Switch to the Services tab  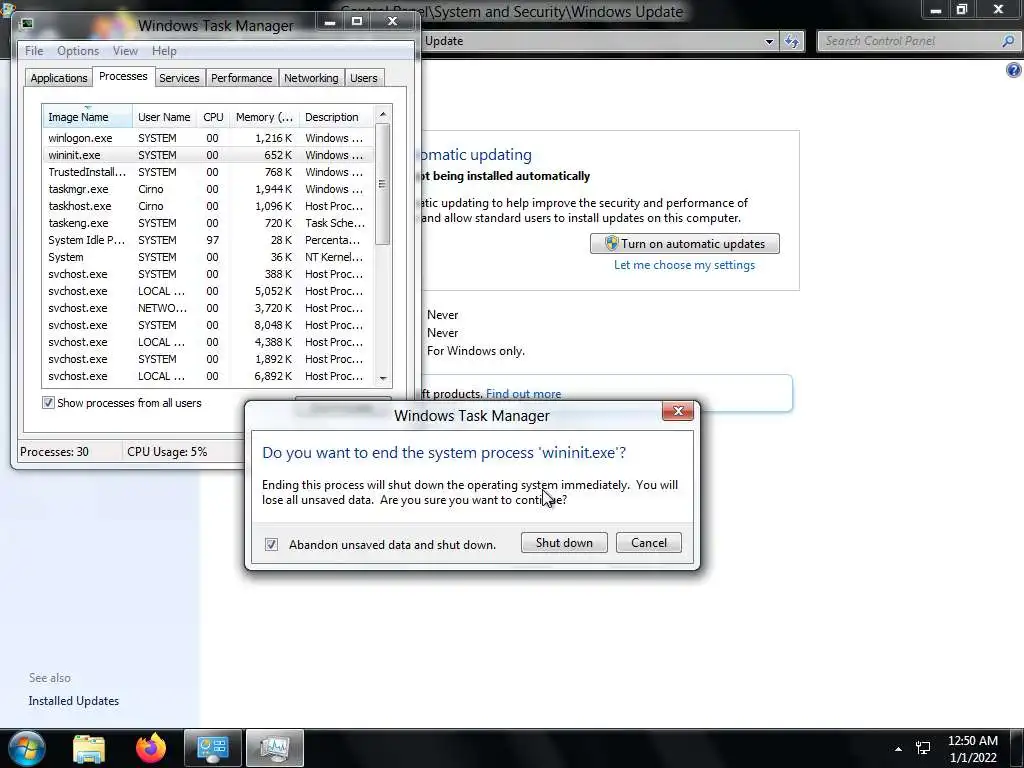[179, 78]
